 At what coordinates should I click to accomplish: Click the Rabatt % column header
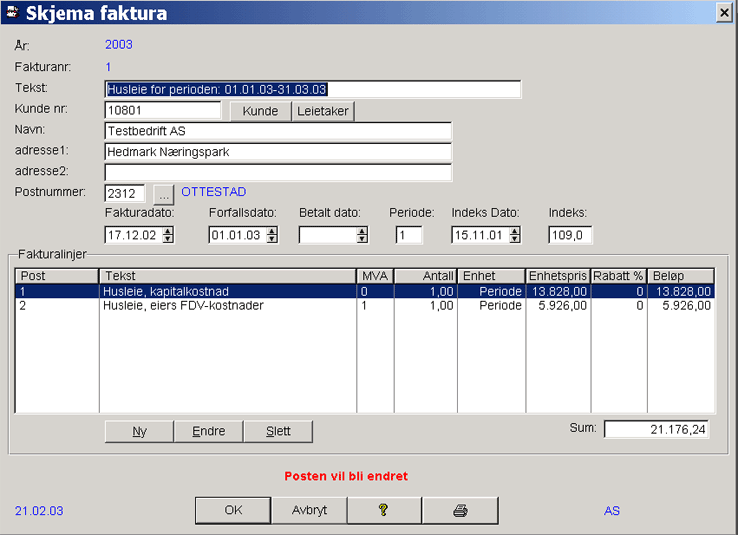click(x=618, y=276)
